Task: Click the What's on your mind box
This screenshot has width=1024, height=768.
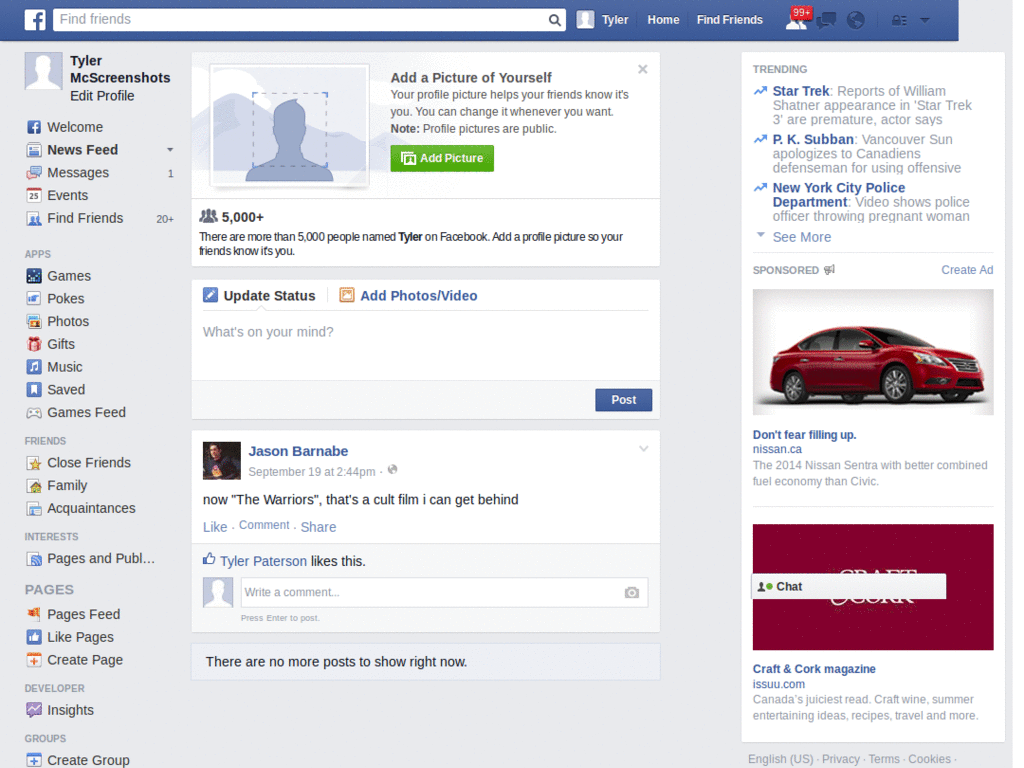Action: coord(425,347)
